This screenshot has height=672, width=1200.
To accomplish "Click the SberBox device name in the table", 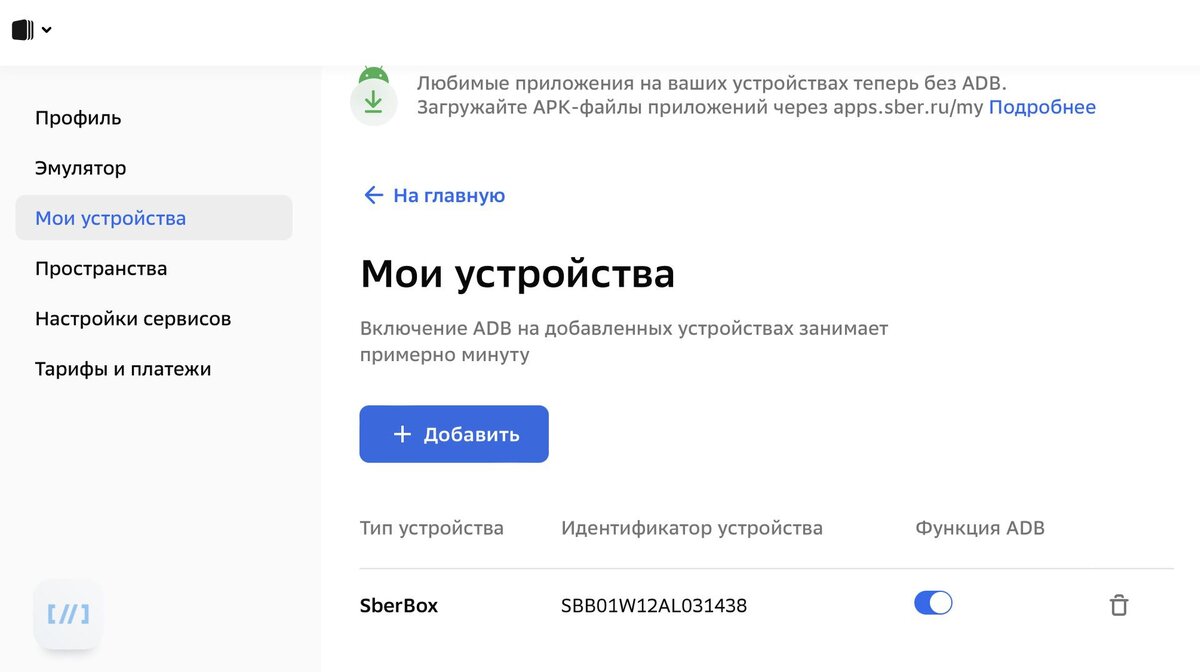I will coord(398,604).
